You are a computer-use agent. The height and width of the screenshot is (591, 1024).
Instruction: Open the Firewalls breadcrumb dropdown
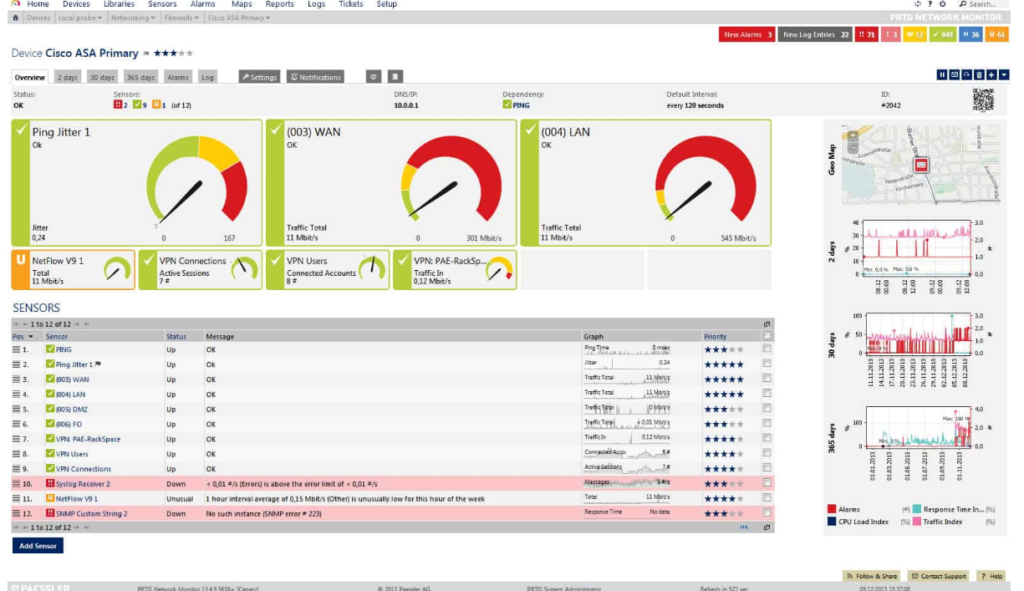pyautogui.click(x=179, y=18)
